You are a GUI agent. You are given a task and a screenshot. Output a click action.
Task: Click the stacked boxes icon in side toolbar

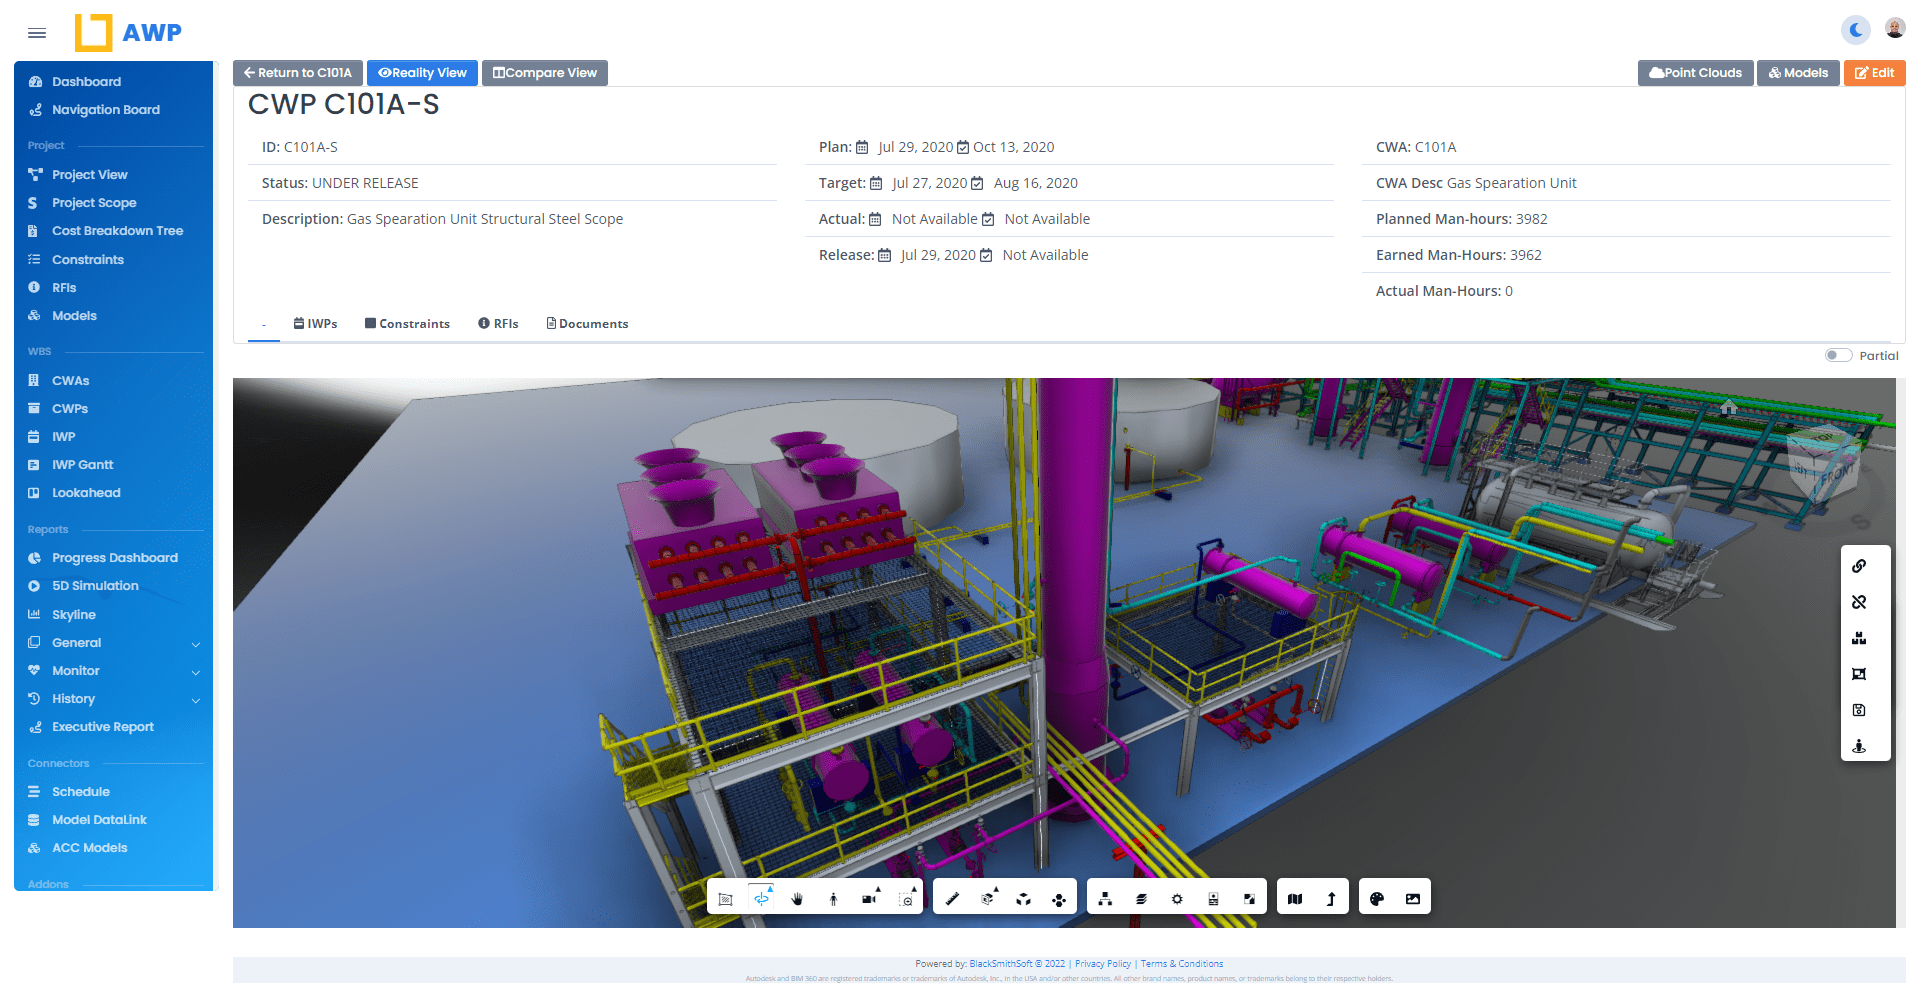pos(1859,638)
